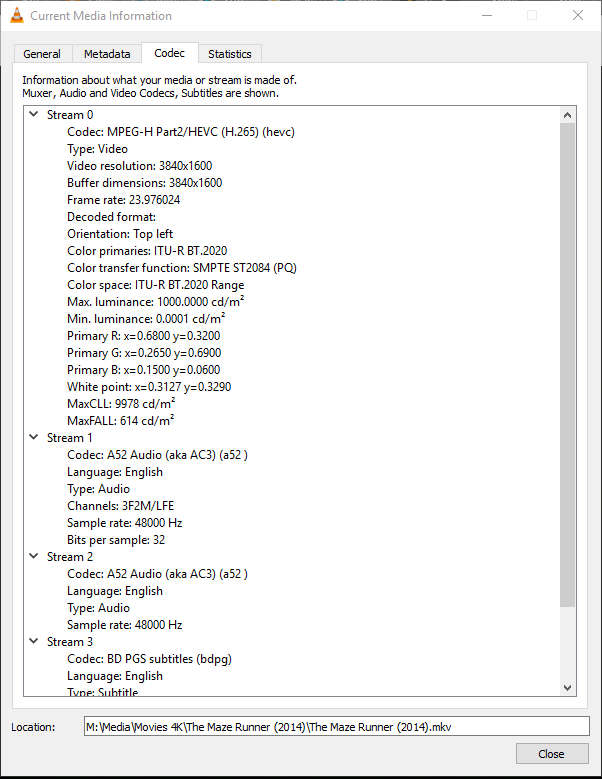Select the Stream 3 label
The image size is (602, 779).
(70, 641)
